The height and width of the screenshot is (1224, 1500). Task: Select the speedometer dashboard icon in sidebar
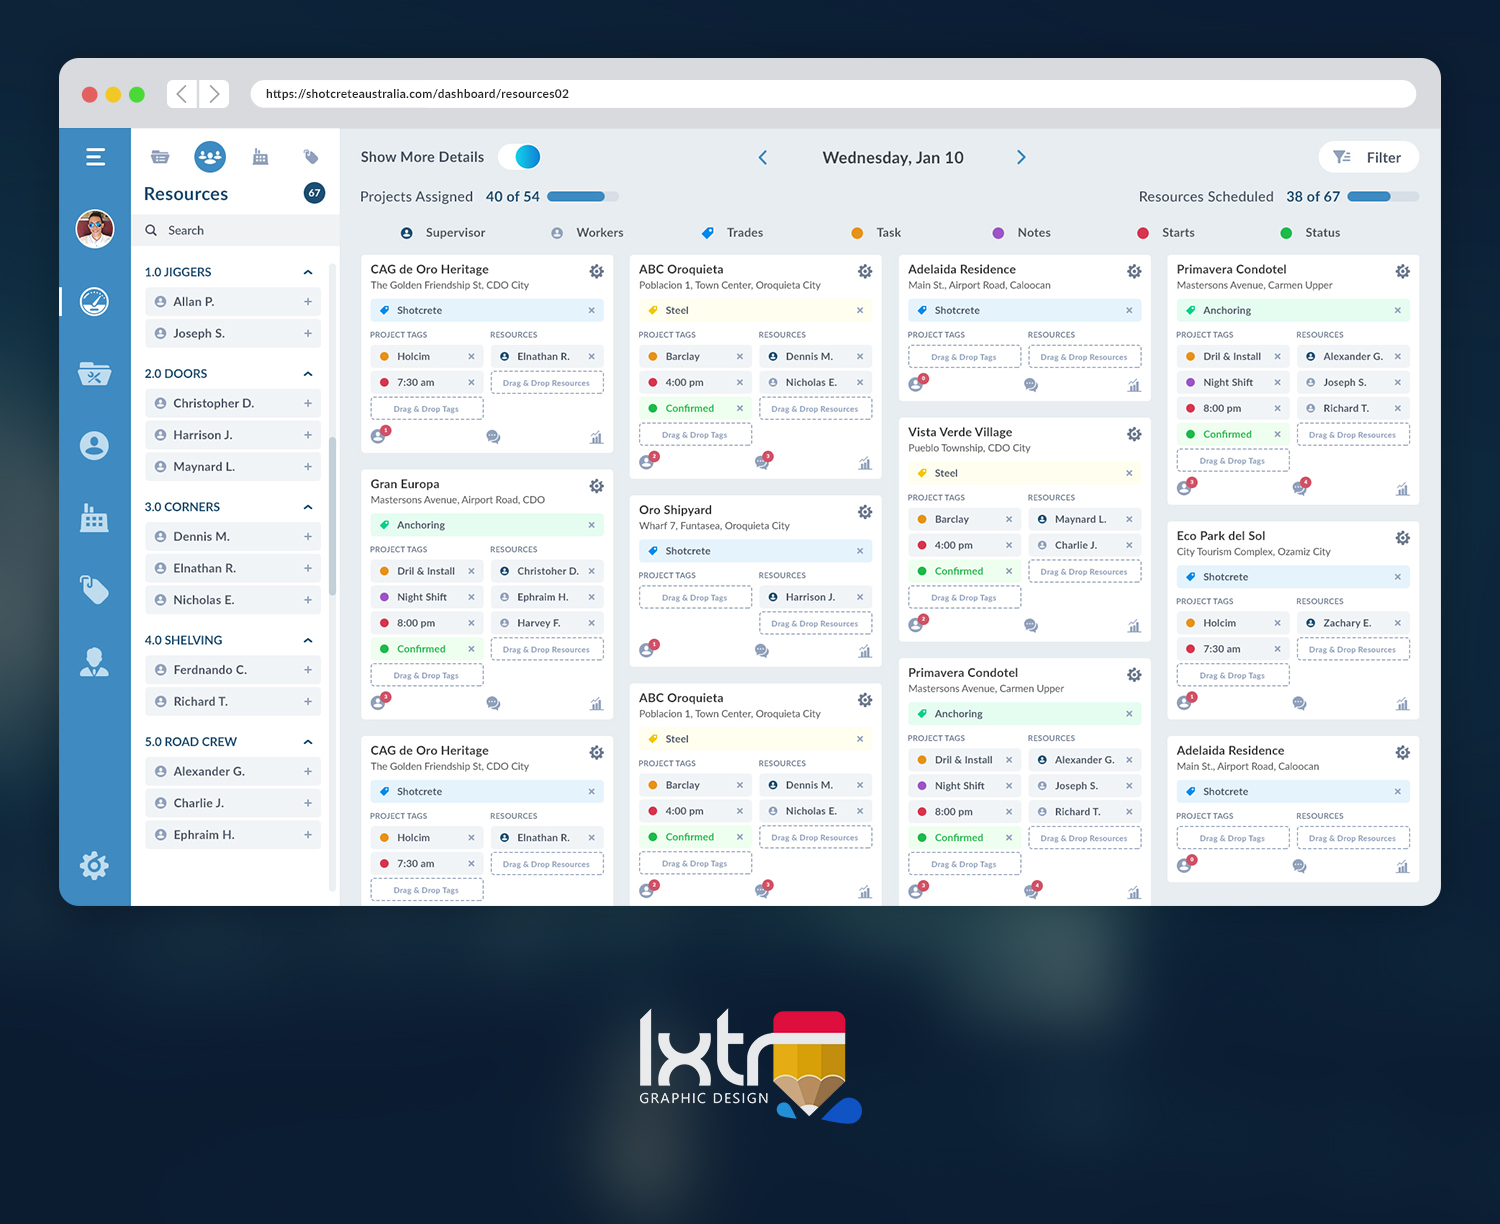coord(94,301)
